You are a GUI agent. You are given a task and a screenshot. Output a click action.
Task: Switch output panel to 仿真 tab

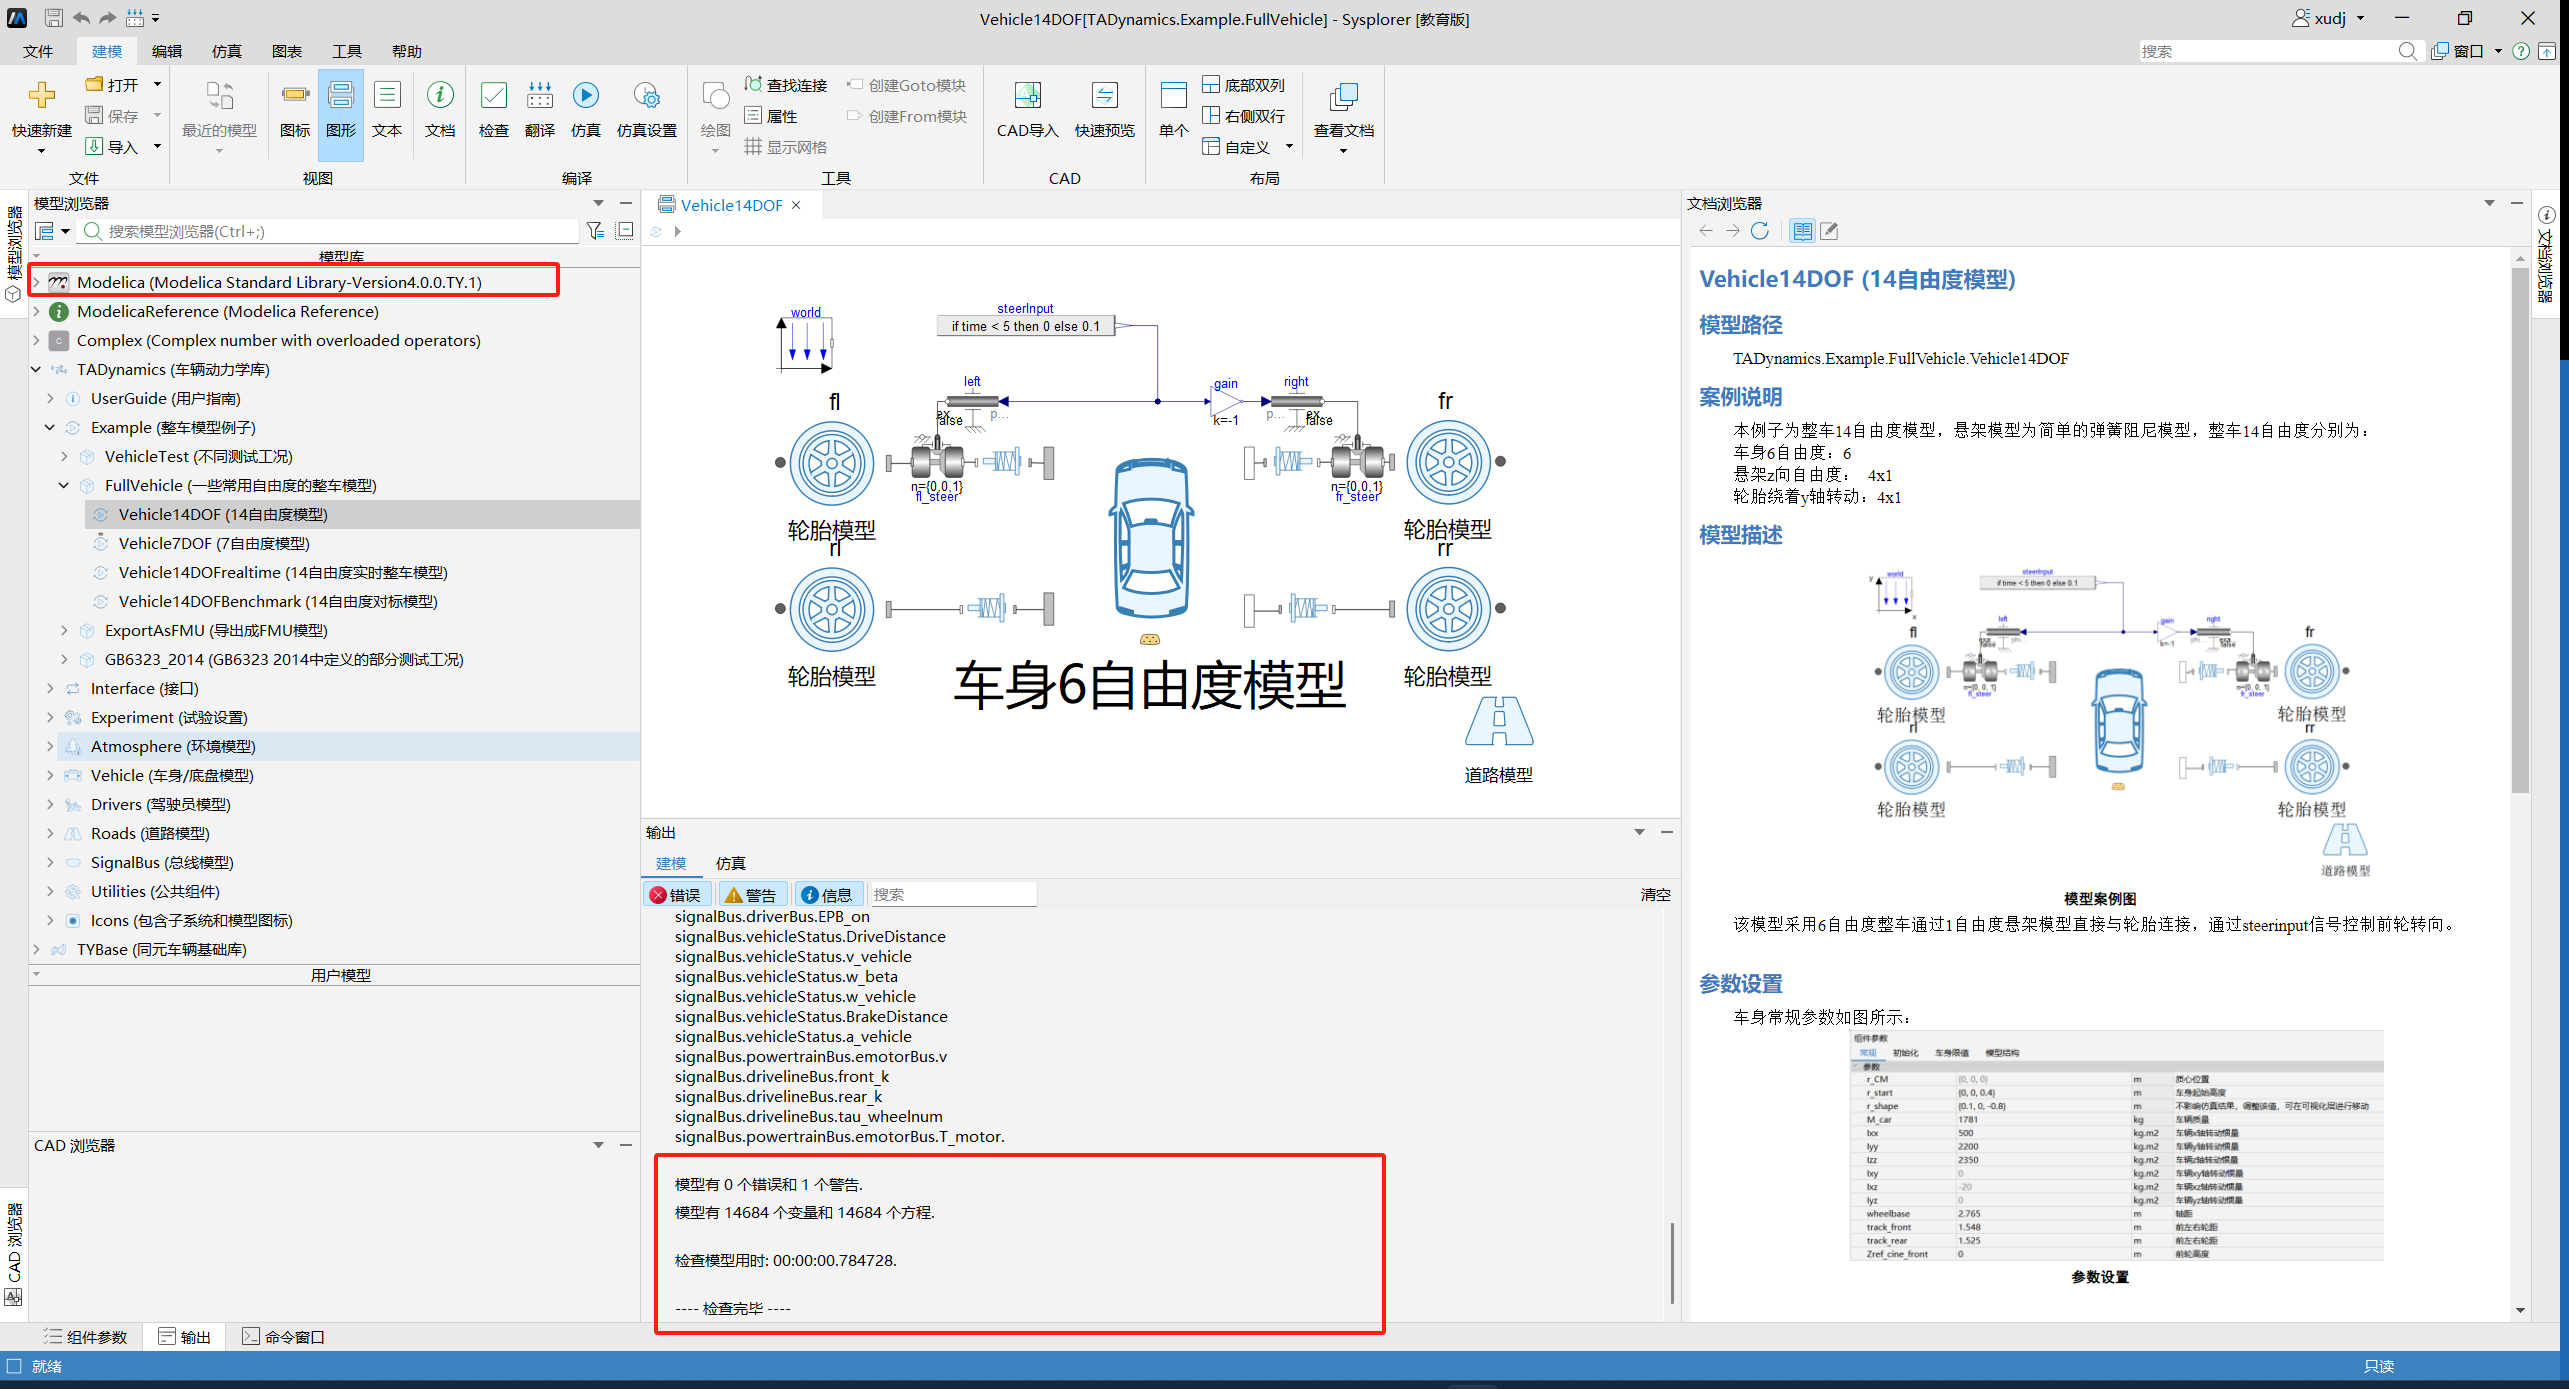coord(731,863)
